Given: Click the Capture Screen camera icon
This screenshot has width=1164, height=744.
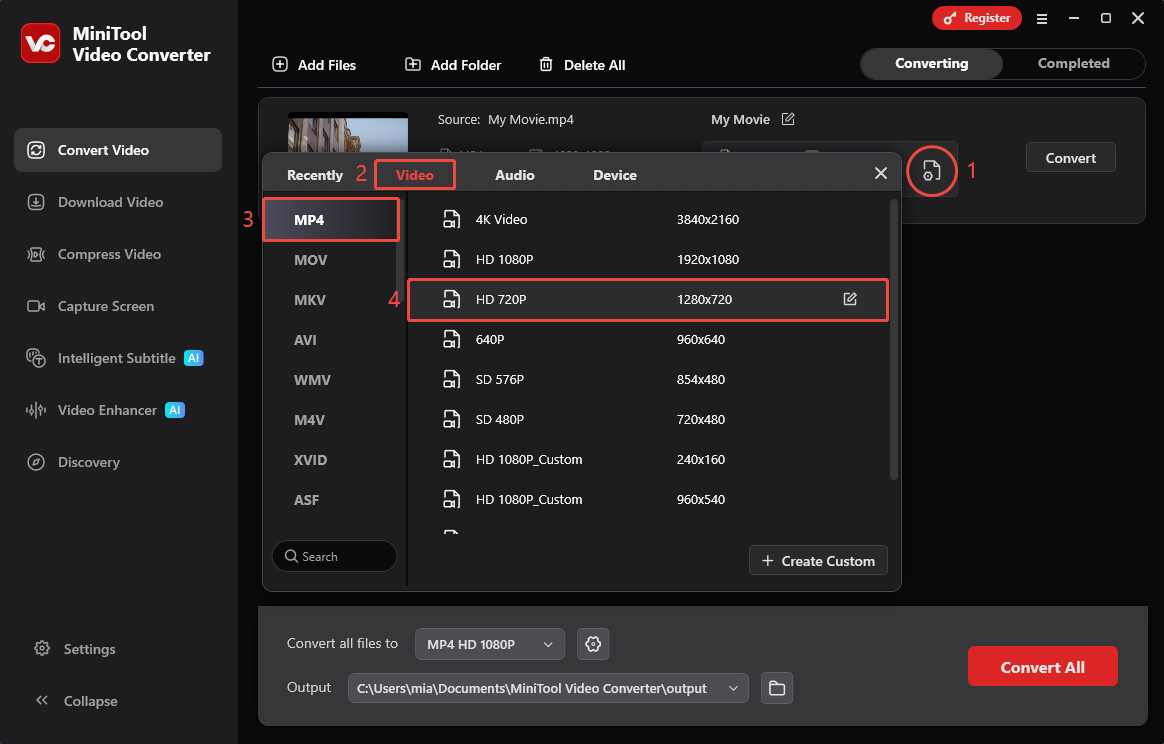Looking at the screenshot, I should [36, 306].
